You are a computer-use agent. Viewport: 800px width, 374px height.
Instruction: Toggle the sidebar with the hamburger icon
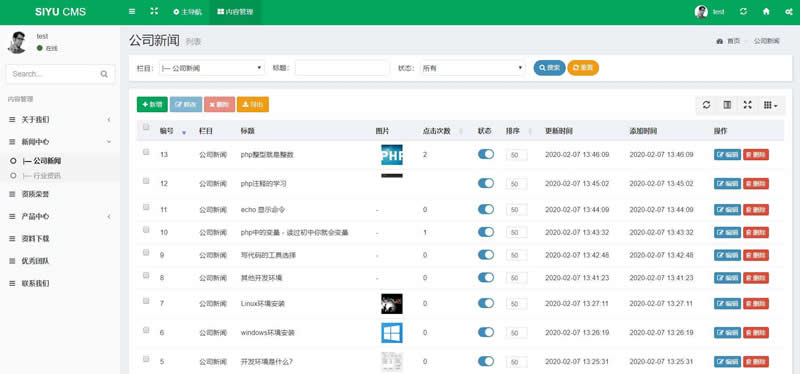coord(132,12)
